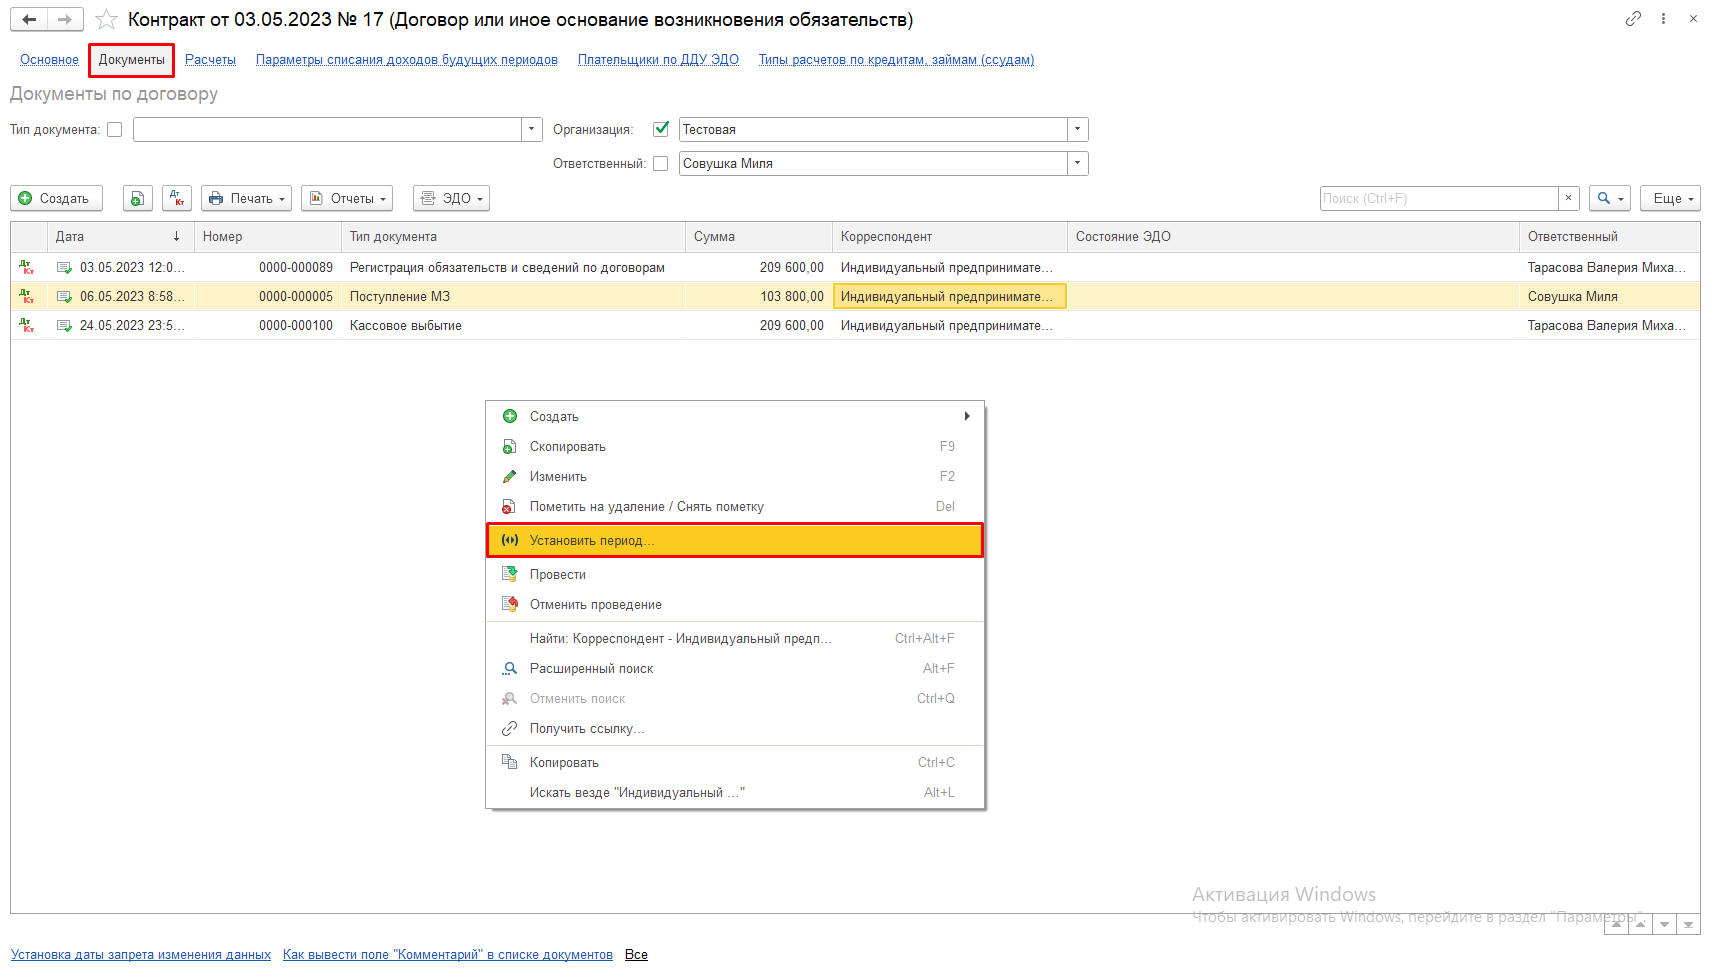Click the Состояние ЭДО column header
The image size is (1716, 974).
coord(1293,236)
